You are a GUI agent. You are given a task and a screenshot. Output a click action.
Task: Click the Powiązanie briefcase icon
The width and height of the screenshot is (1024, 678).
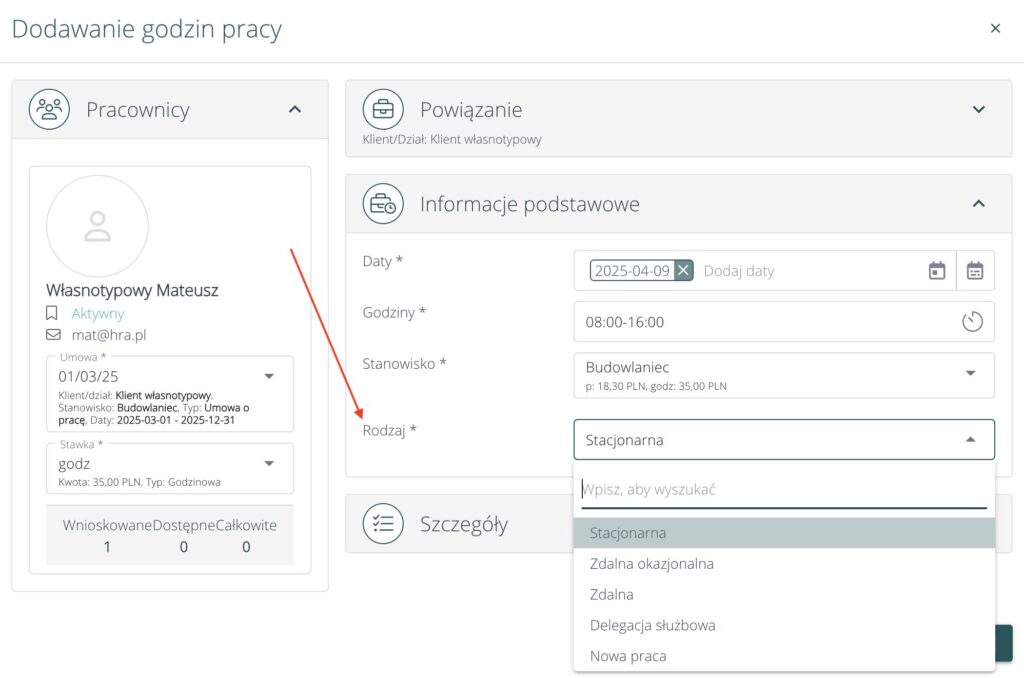(x=383, y=109)
